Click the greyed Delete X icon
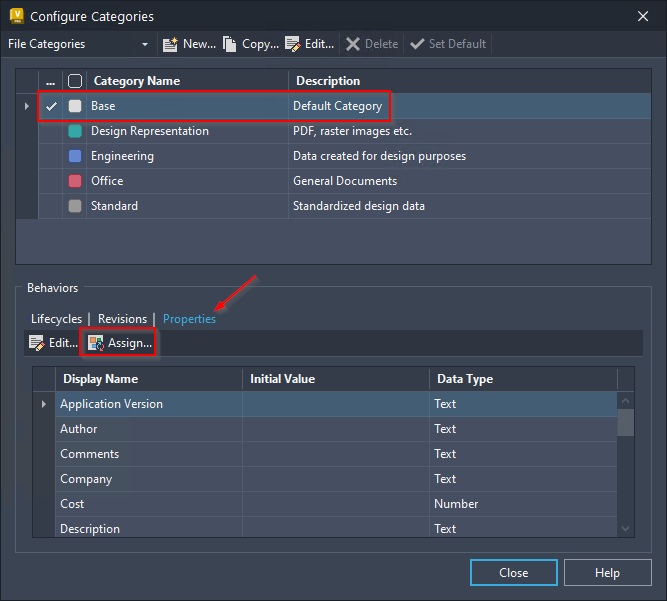667x601 pixels. [353, 44]
